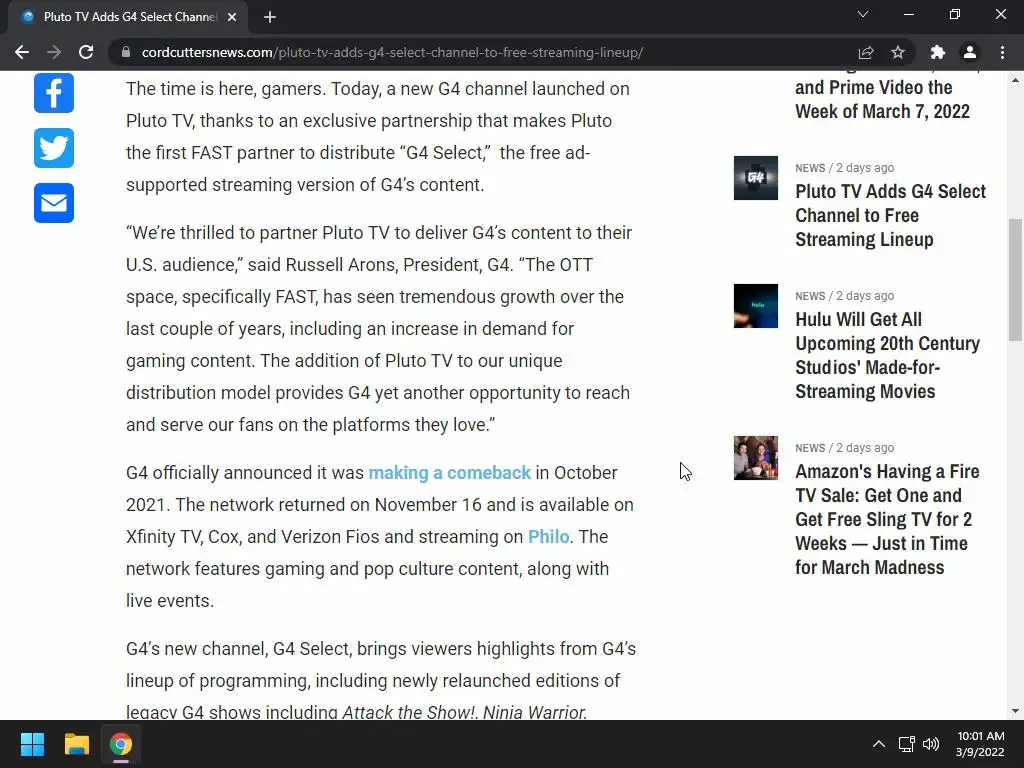Image resolution: width=1024 pixels, height=768 pixels.
Task: Click the page vertical scrollbar thumb
Action: pyautogui.click(x=1015, y=280)
